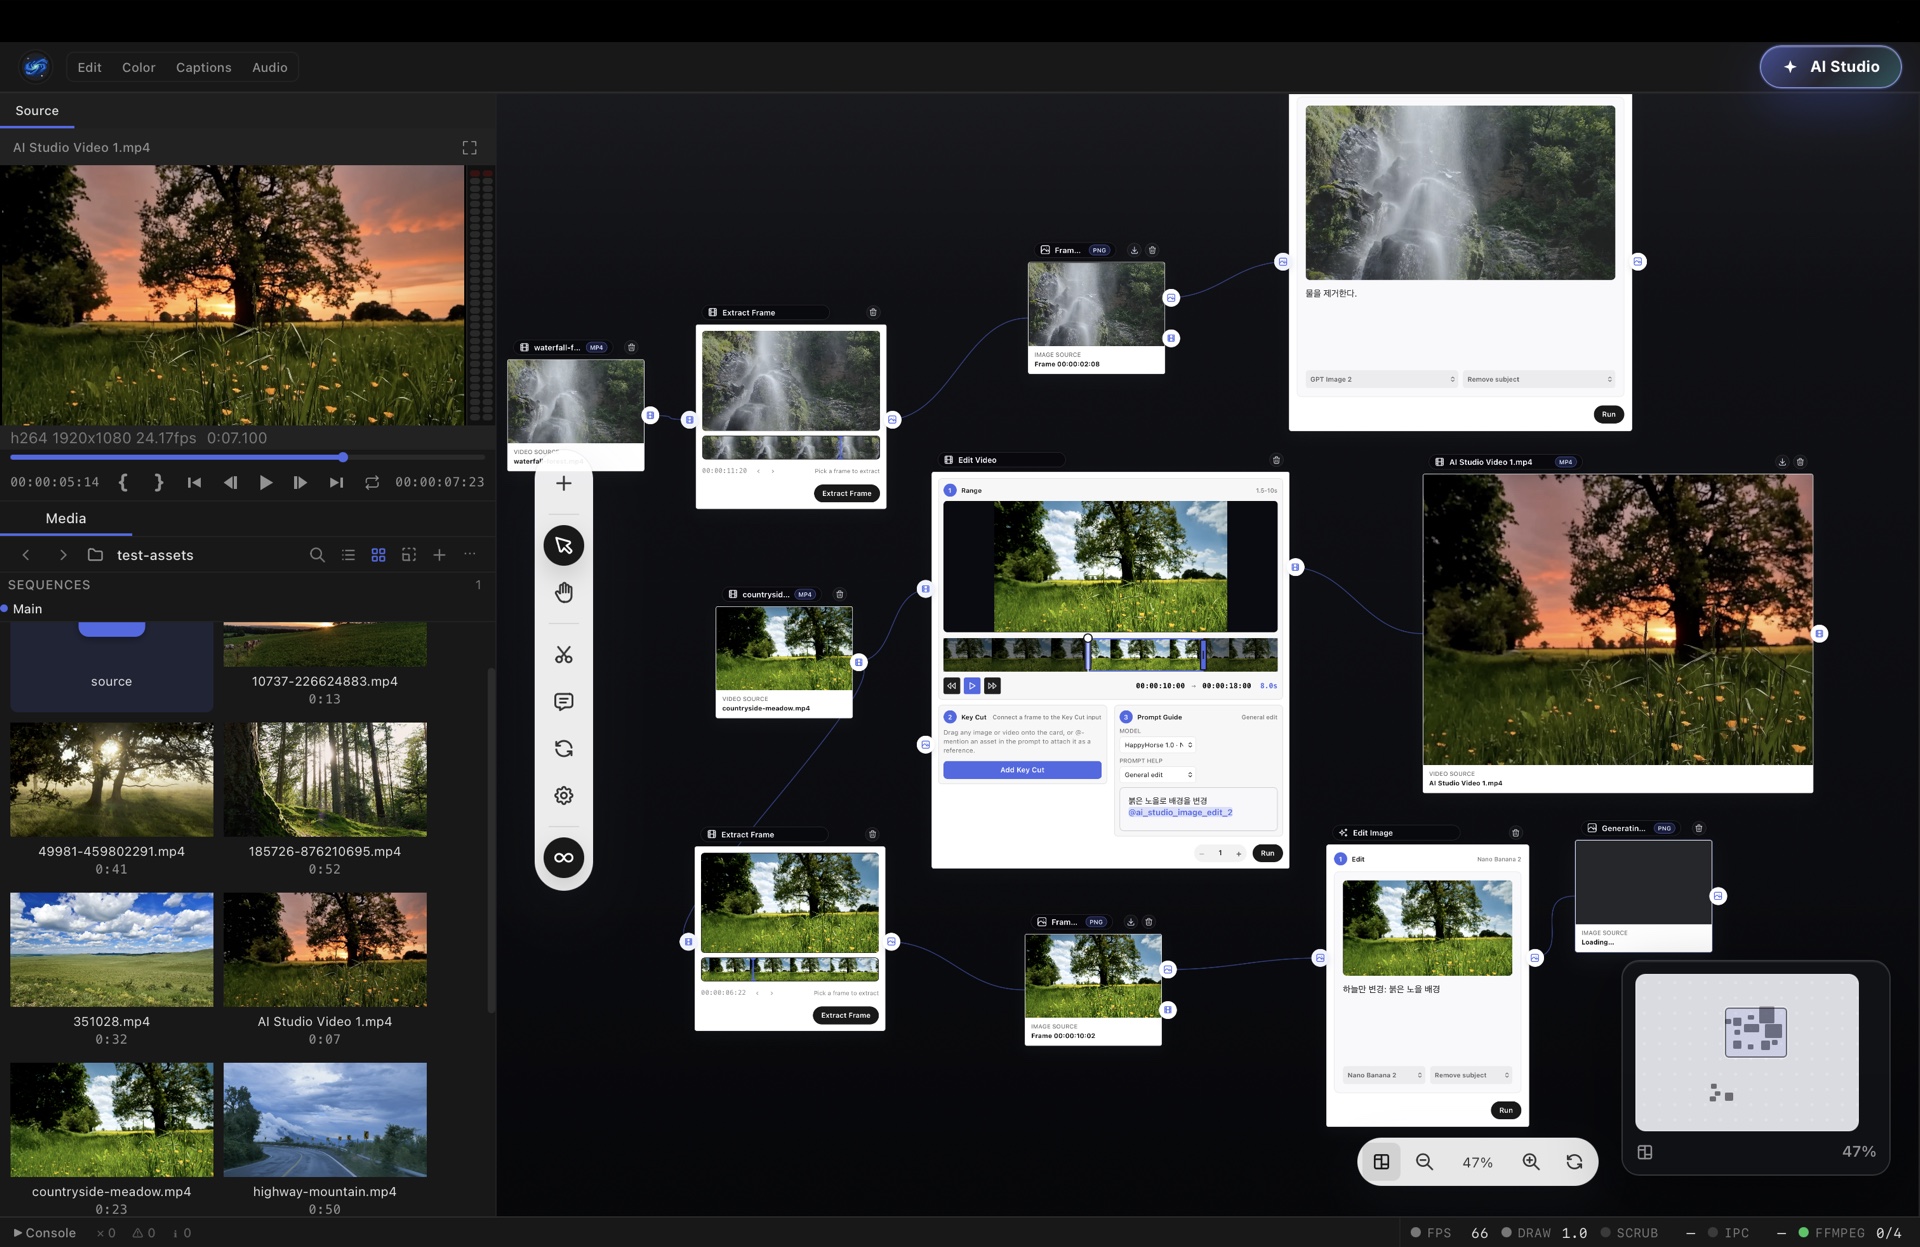
Task: Open Nano Banana 2 model dropdown
Action: click(1384, 1075)
